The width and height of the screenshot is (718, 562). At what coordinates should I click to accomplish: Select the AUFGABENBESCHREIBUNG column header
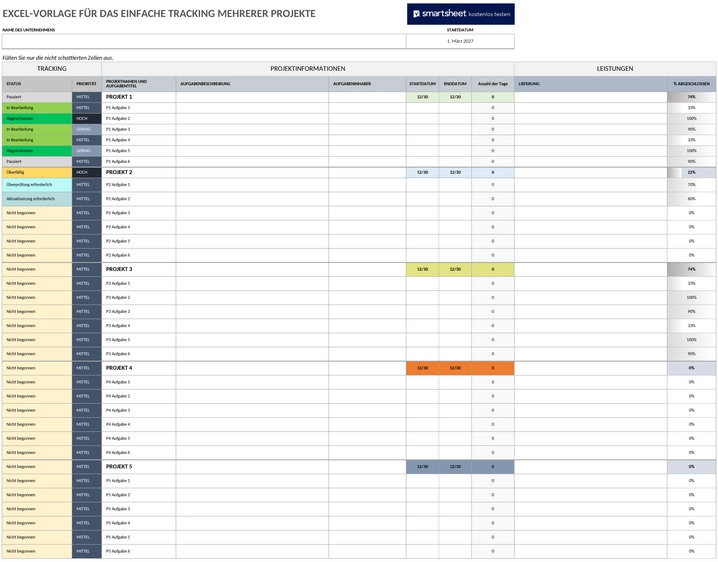point(252,84)
